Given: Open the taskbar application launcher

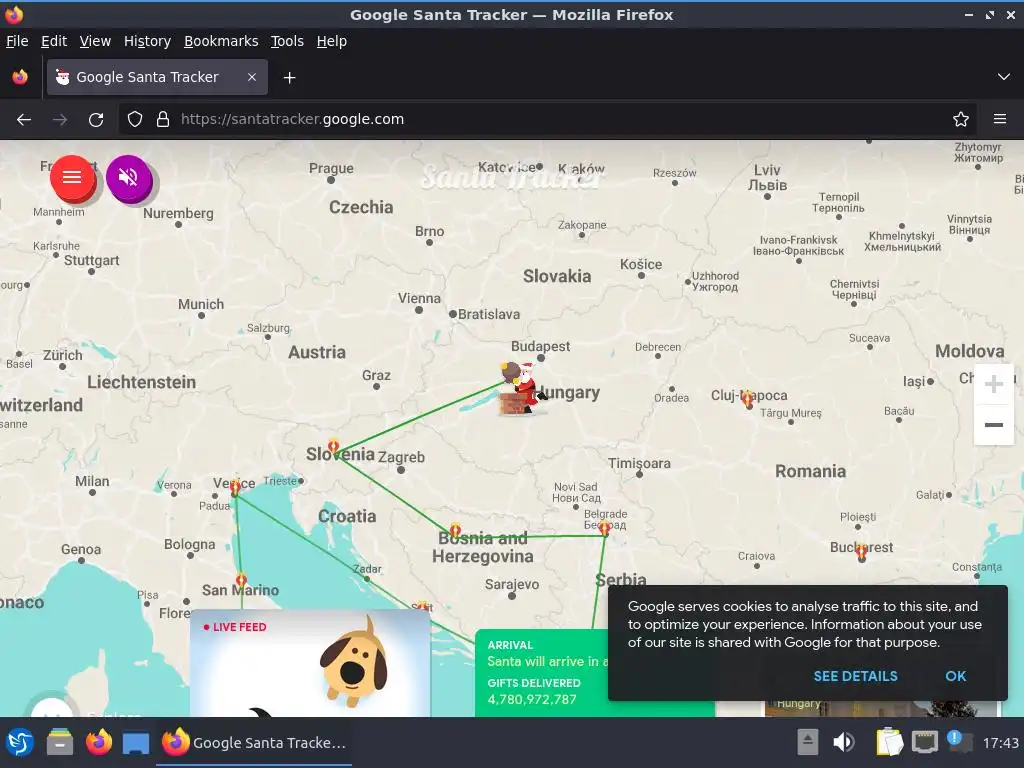Looking at the screenshot, I should [20, 743].
